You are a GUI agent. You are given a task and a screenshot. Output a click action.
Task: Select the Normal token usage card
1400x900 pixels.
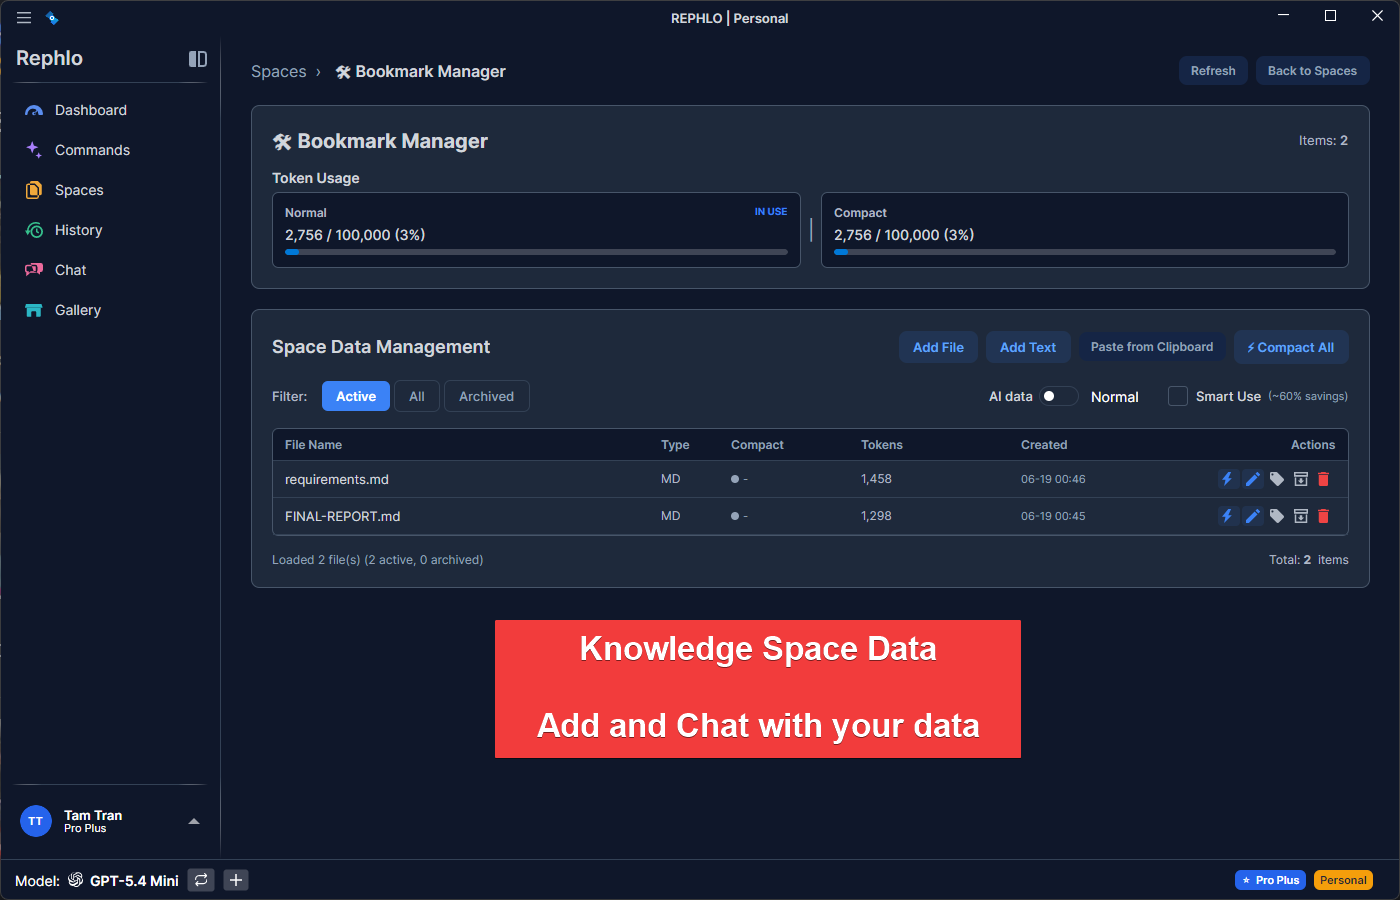(x=536, y=230)
